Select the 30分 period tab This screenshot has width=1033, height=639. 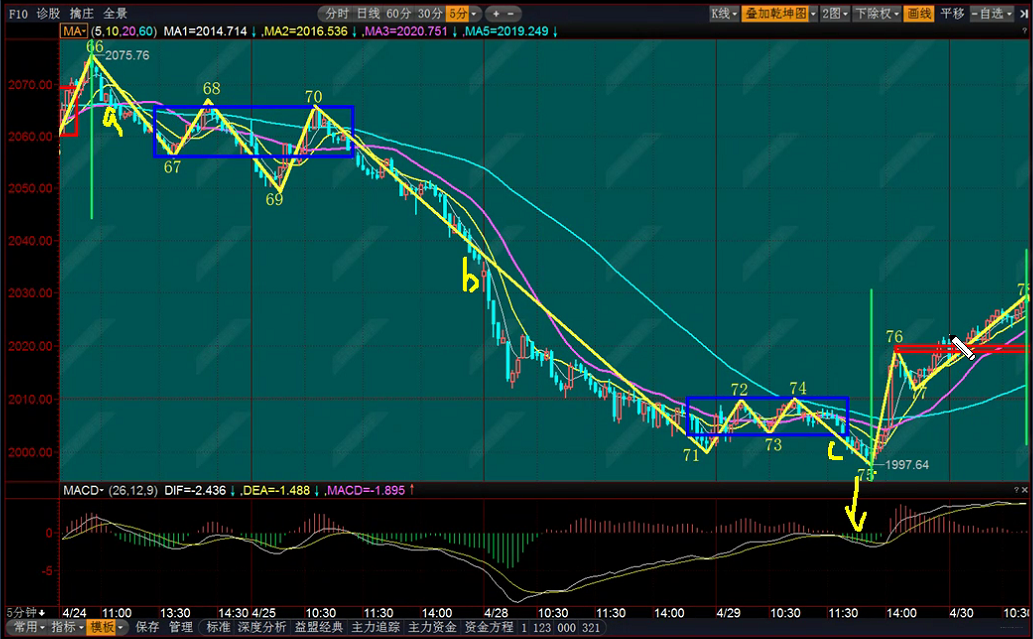(x=430, y=13)
